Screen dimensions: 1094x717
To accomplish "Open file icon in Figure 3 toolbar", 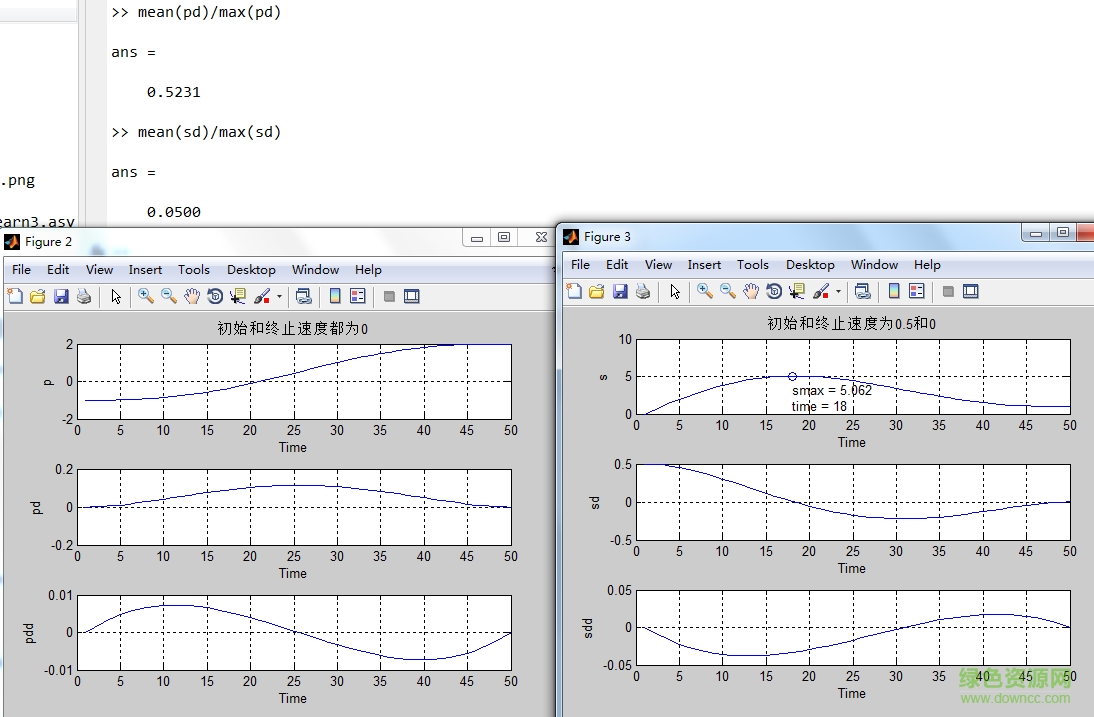I will click(597, 291).
